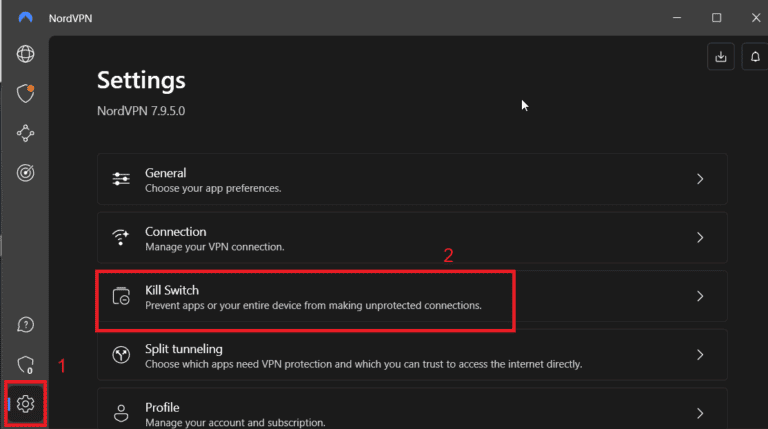Open Split tunneling settings
Screen dimensions: 768x429
point(400,355)
